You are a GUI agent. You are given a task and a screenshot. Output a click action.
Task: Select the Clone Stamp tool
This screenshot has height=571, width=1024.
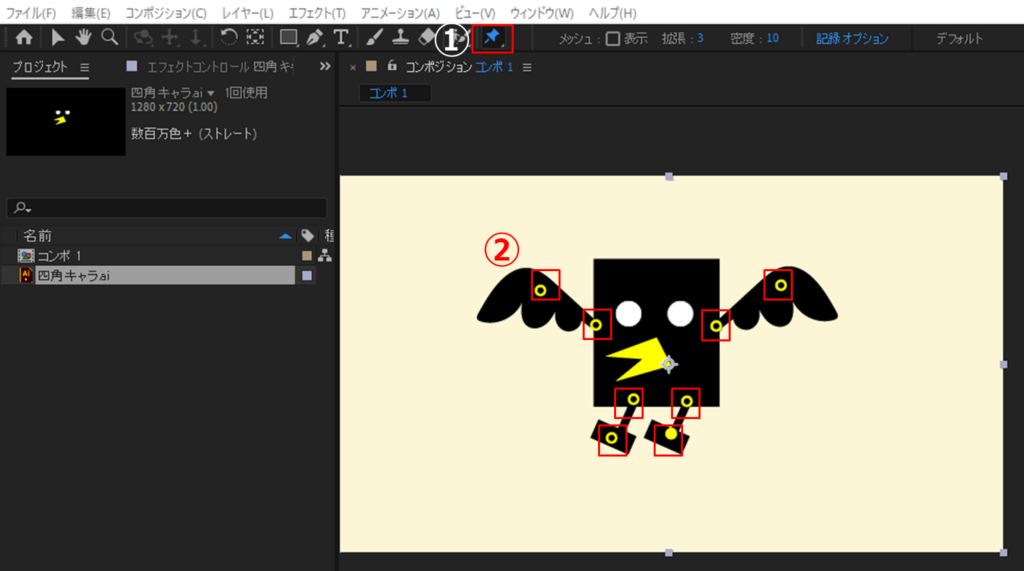pos(399,38)
